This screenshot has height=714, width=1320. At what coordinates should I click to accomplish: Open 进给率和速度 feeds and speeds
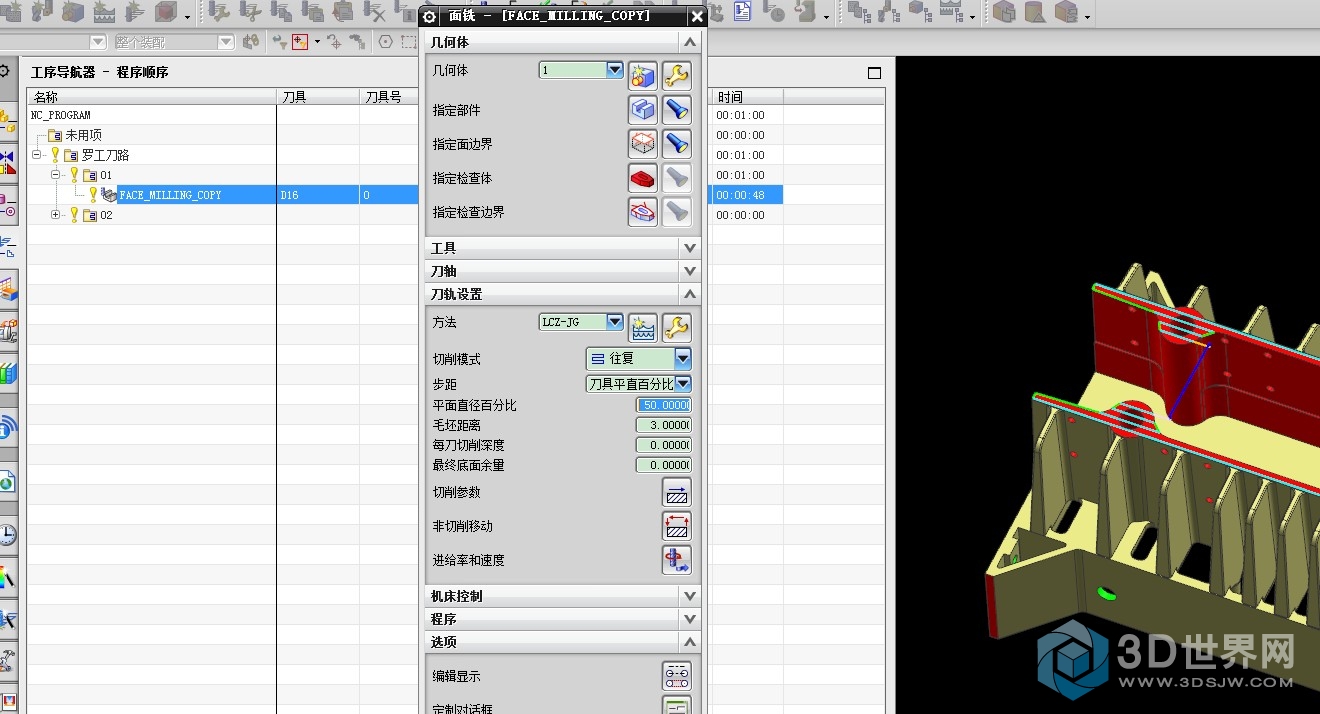coord(677,560)
